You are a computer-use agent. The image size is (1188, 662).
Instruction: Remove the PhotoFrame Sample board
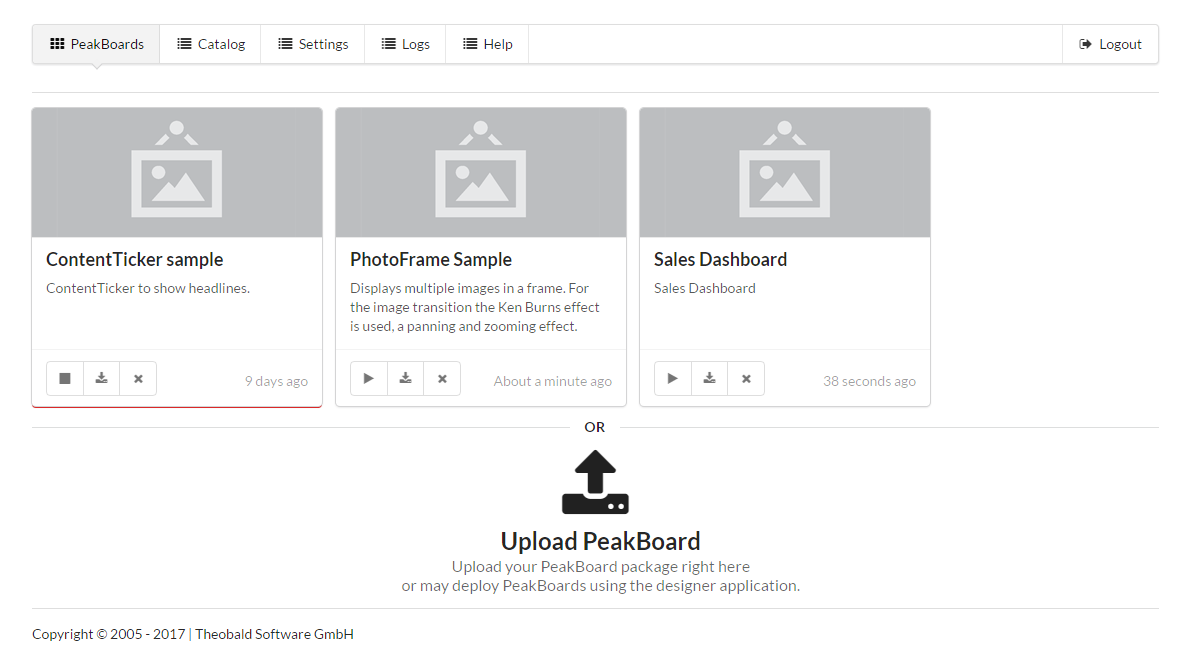coord(442,379)
